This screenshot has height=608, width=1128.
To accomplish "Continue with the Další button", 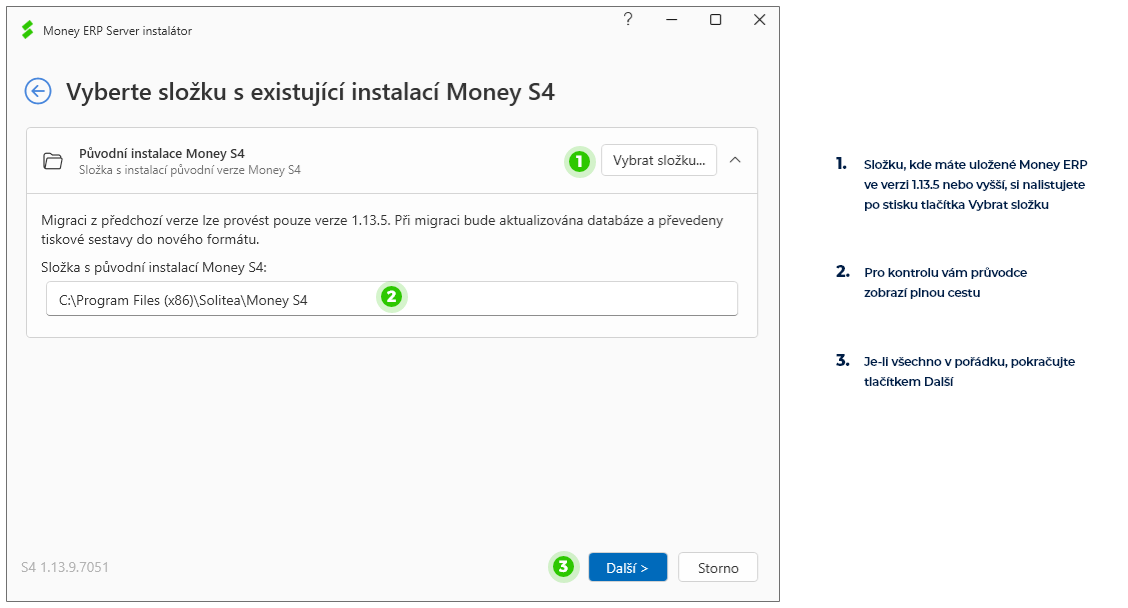I will (x=627, y=567).
